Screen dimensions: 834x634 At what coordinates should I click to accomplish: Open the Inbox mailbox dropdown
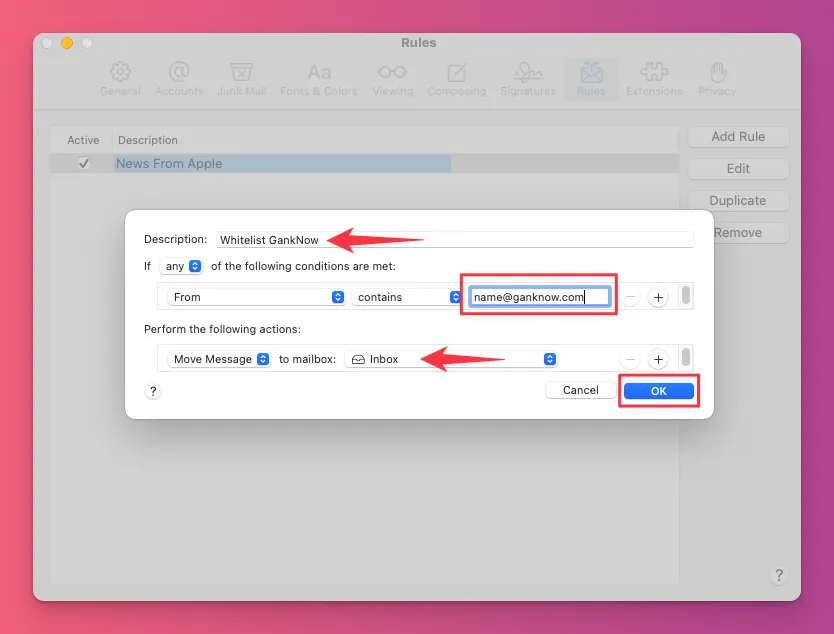451,359
